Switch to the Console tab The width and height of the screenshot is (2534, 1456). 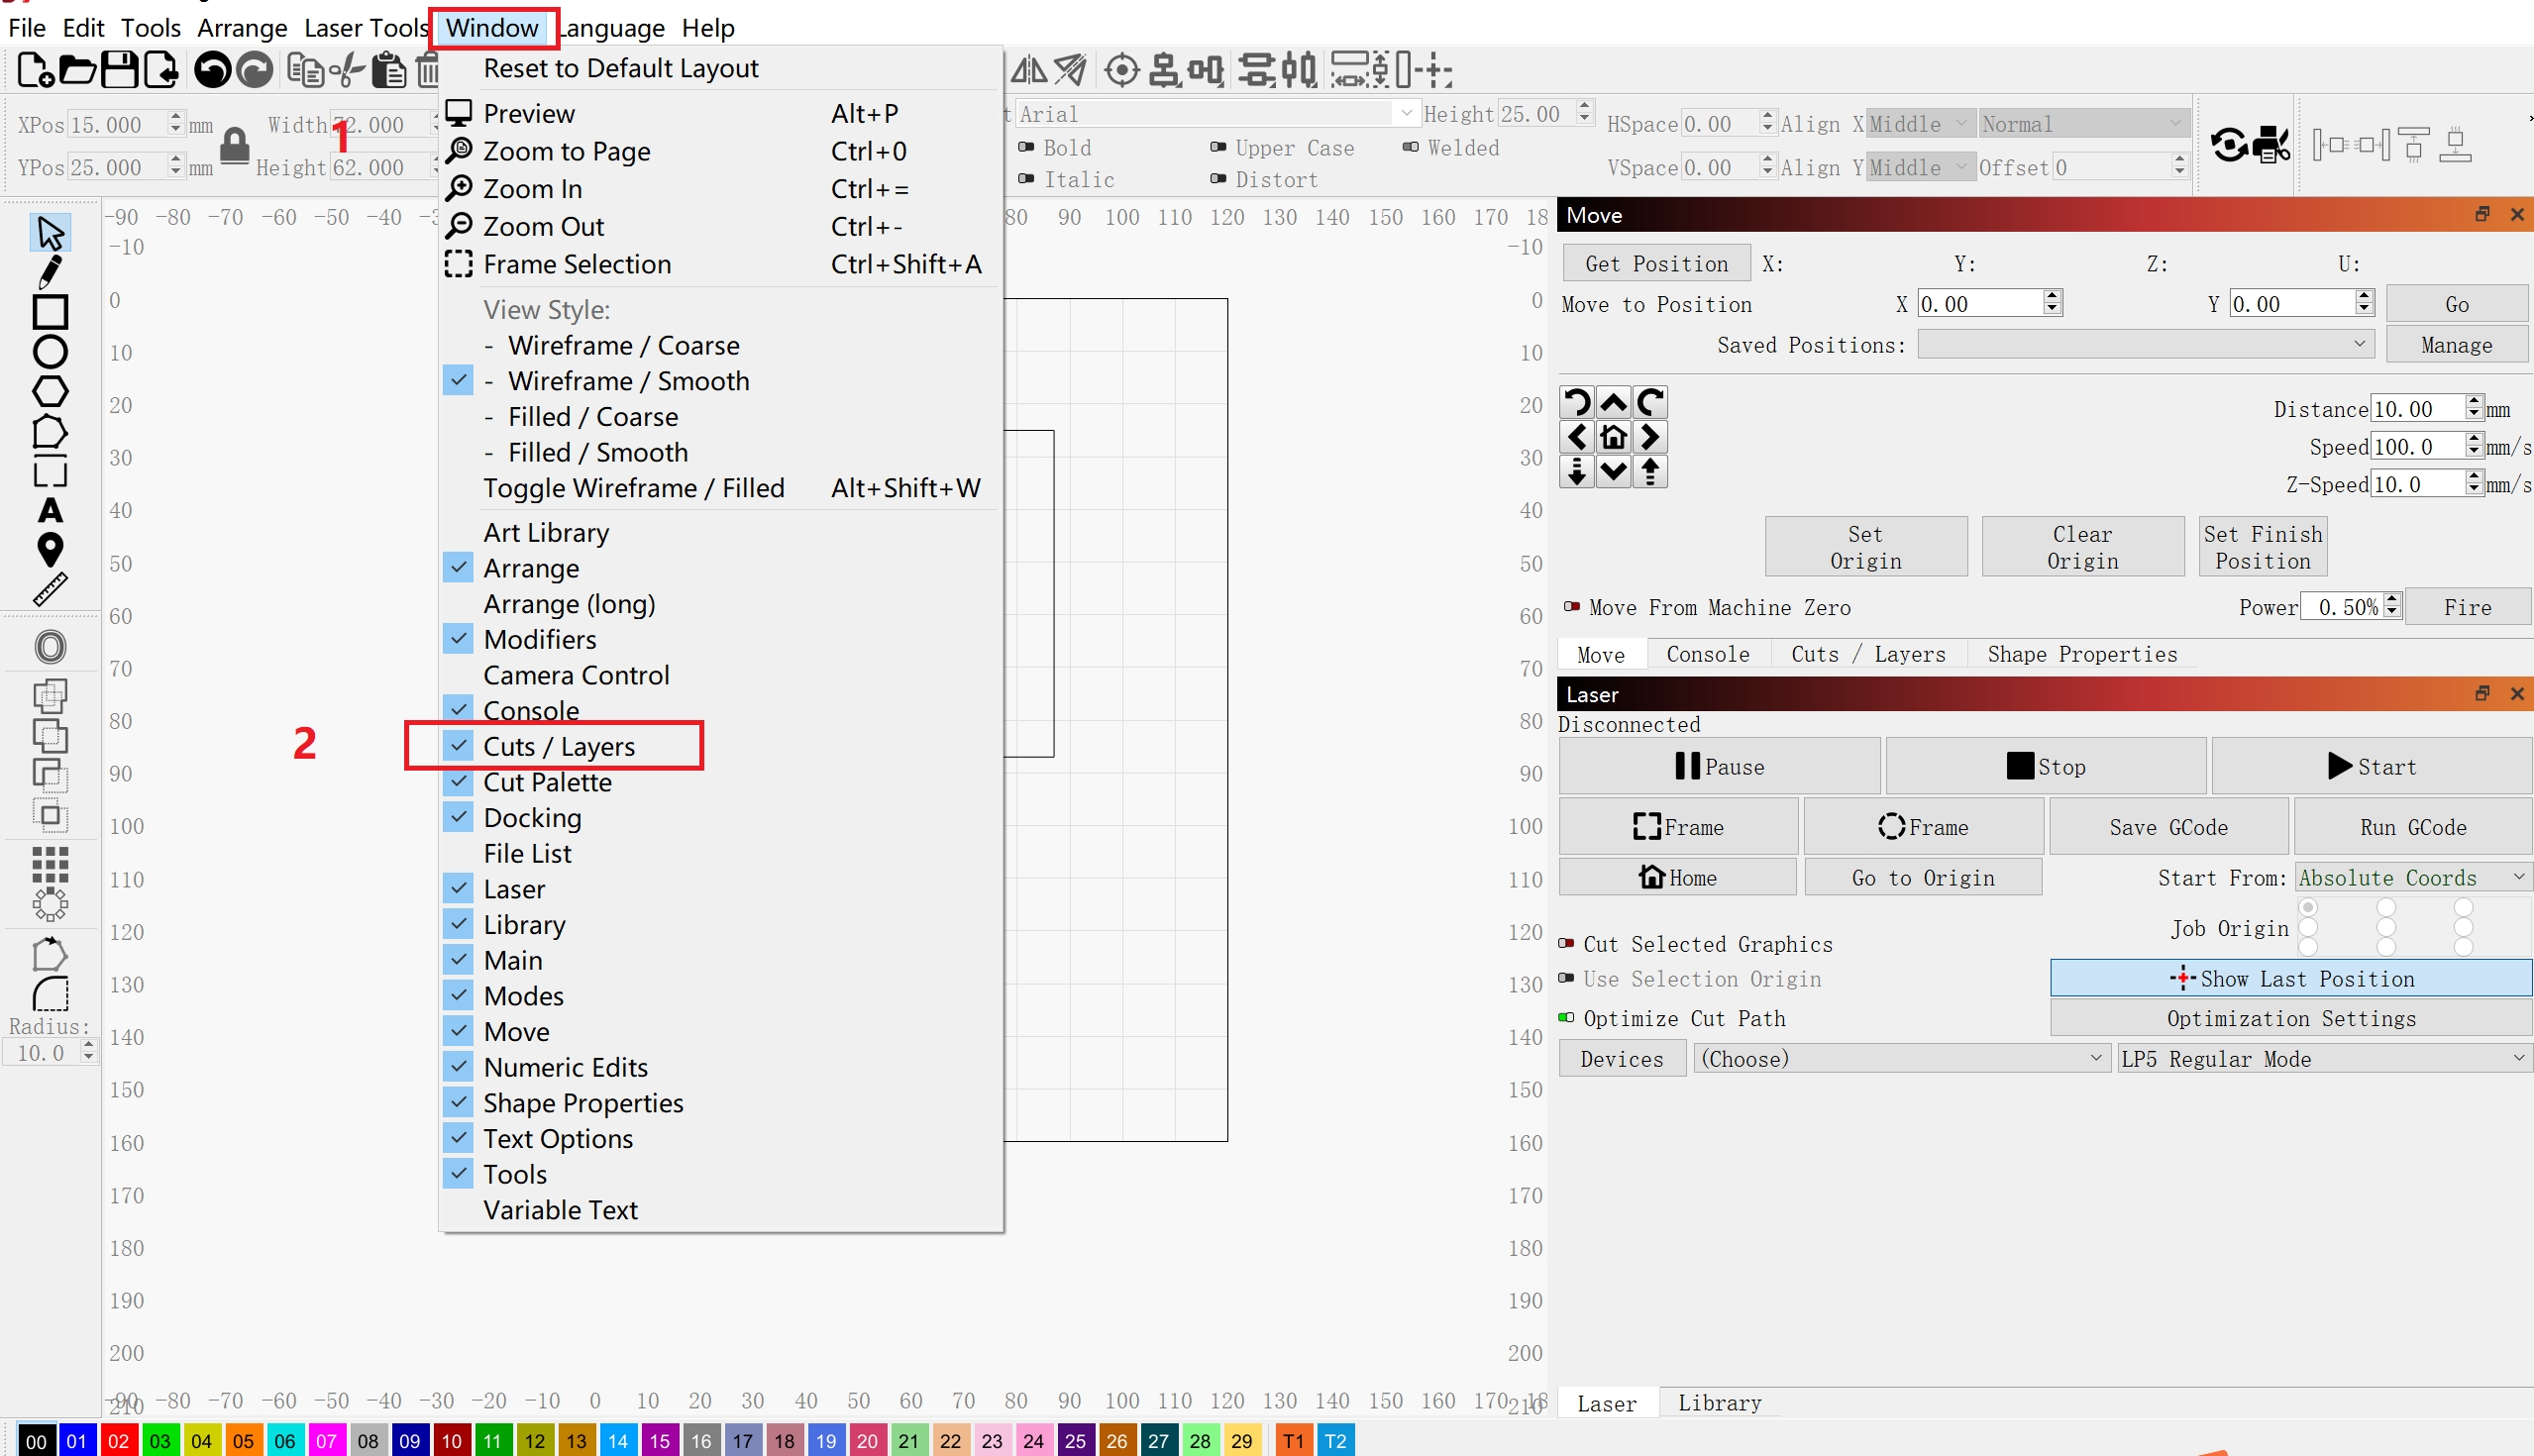1707,653
